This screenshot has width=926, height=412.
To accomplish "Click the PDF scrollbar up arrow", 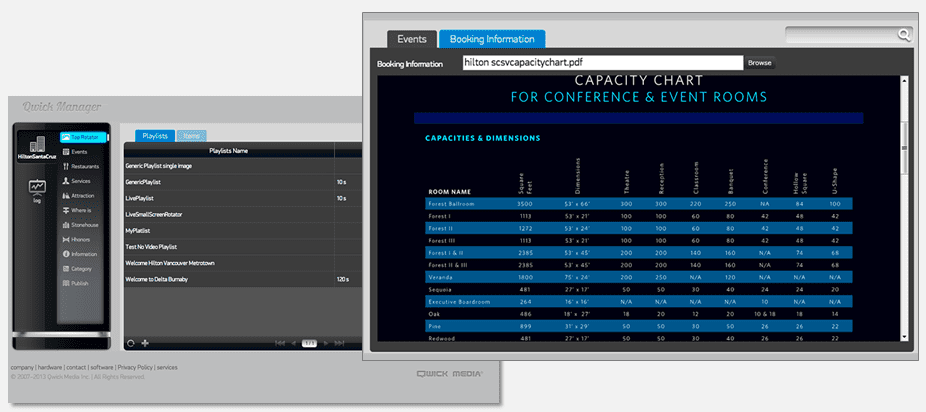I will (904, 80).
